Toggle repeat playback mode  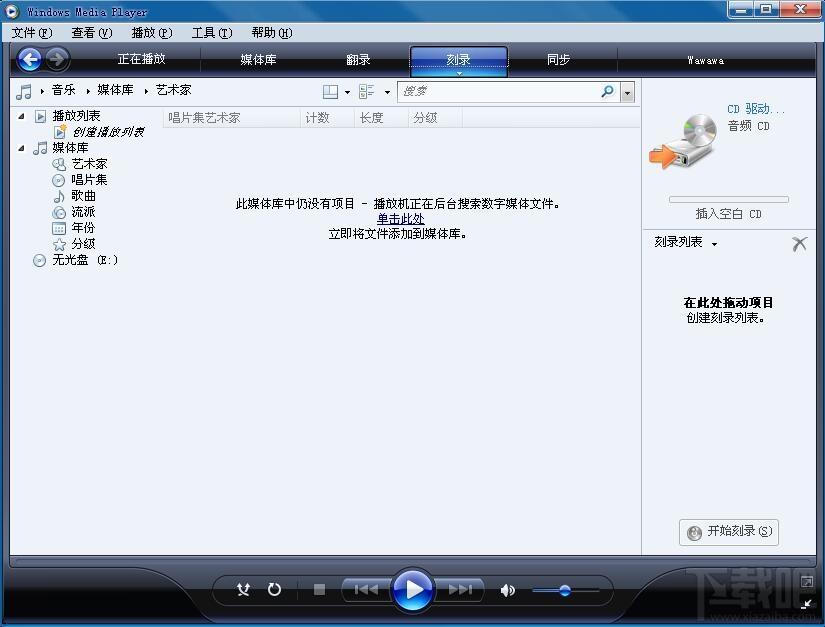(274, 590)
